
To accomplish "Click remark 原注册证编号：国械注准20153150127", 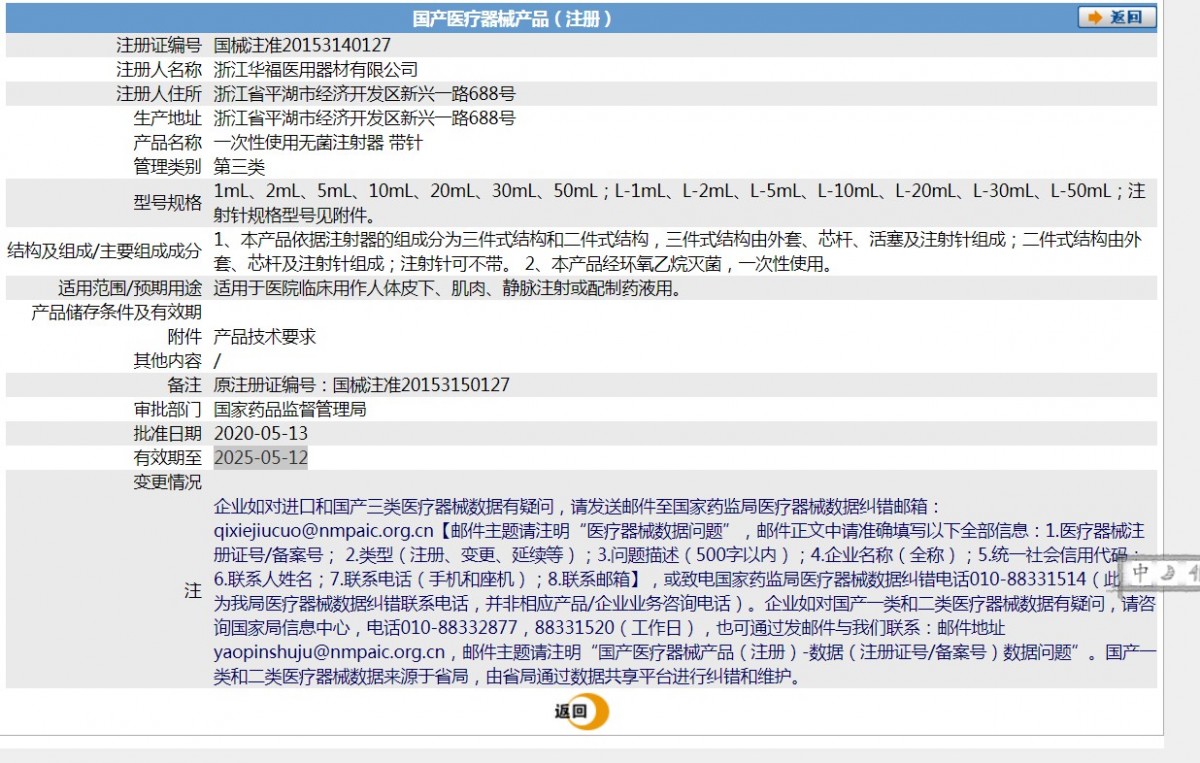I will [362, 385].
